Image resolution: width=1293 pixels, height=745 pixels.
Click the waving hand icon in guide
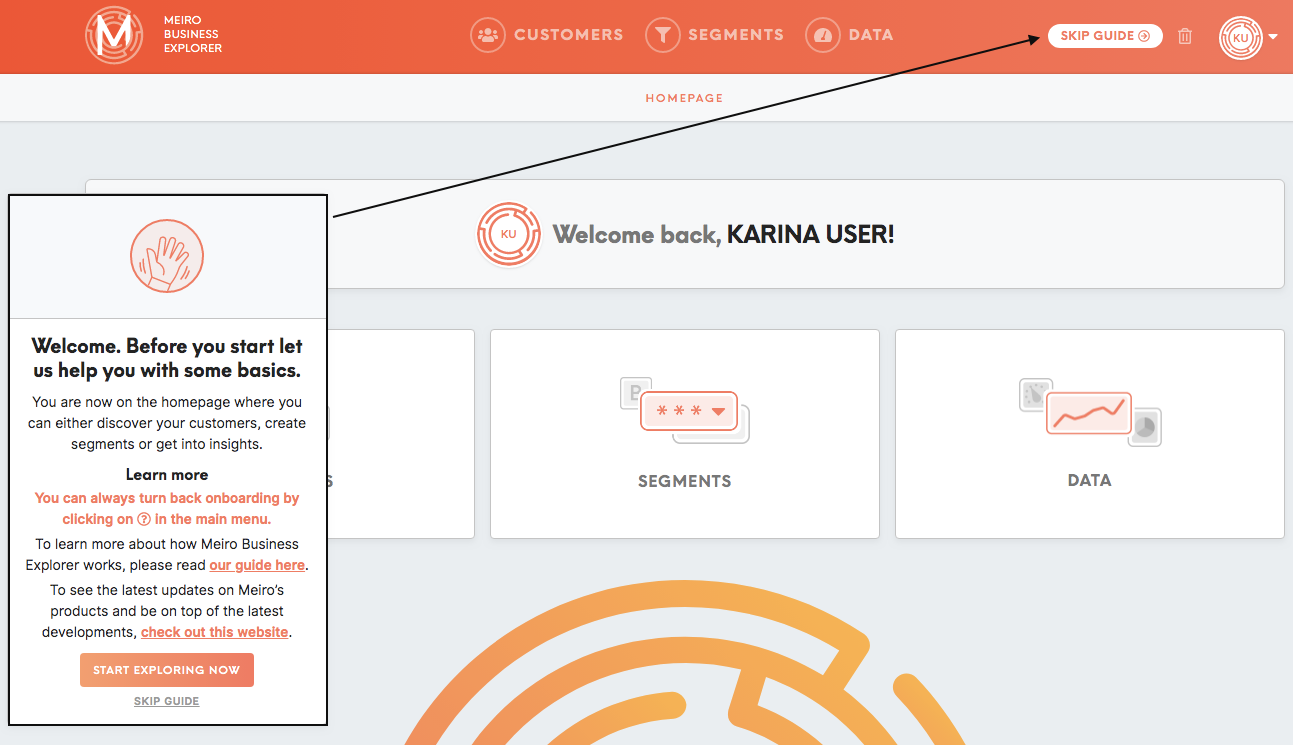(x=167, y=256)
